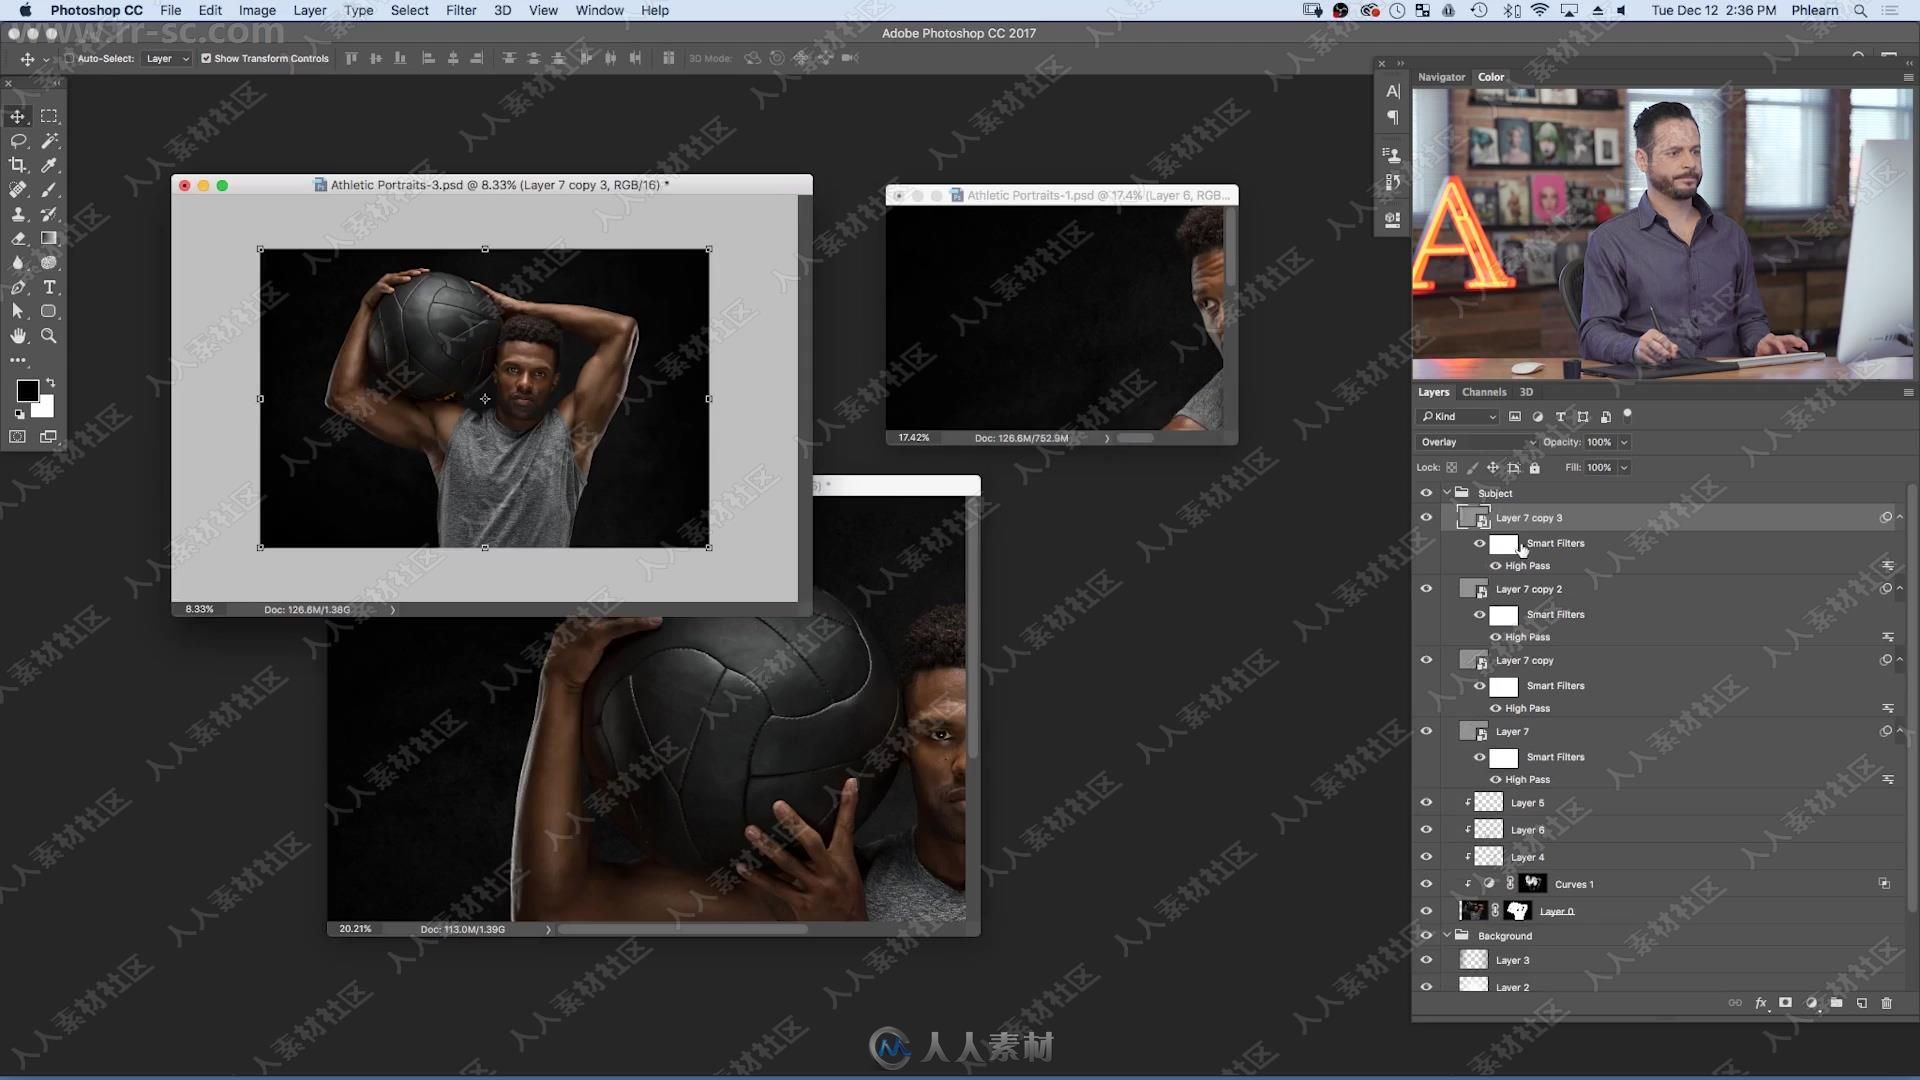Select the Healing Brush tool
The image size is (1920, 1080).
[x=18, y=189]
